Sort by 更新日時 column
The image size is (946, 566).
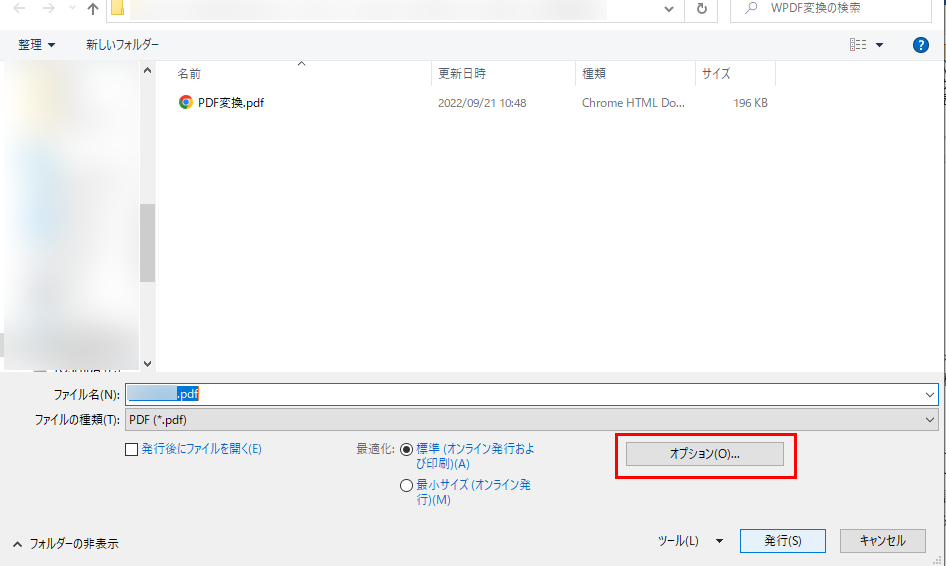tap(462, 74)
